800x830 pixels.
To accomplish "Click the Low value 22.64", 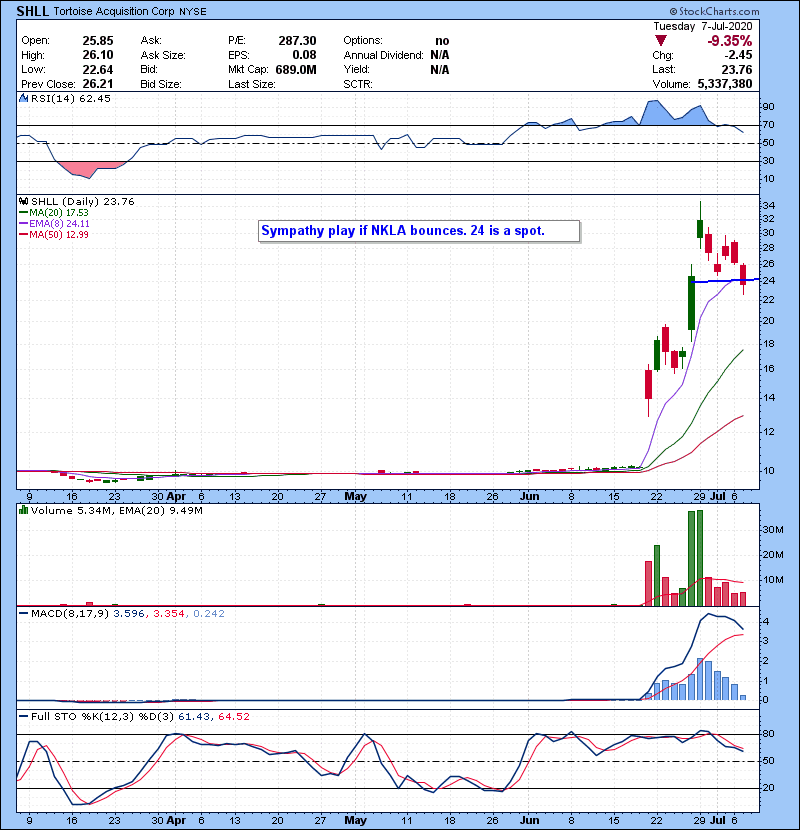I will 98,69.
